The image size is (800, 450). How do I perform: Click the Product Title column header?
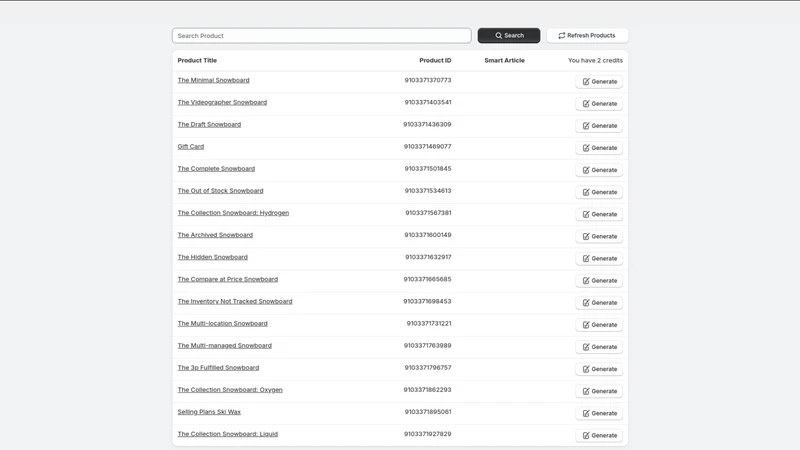197,60
